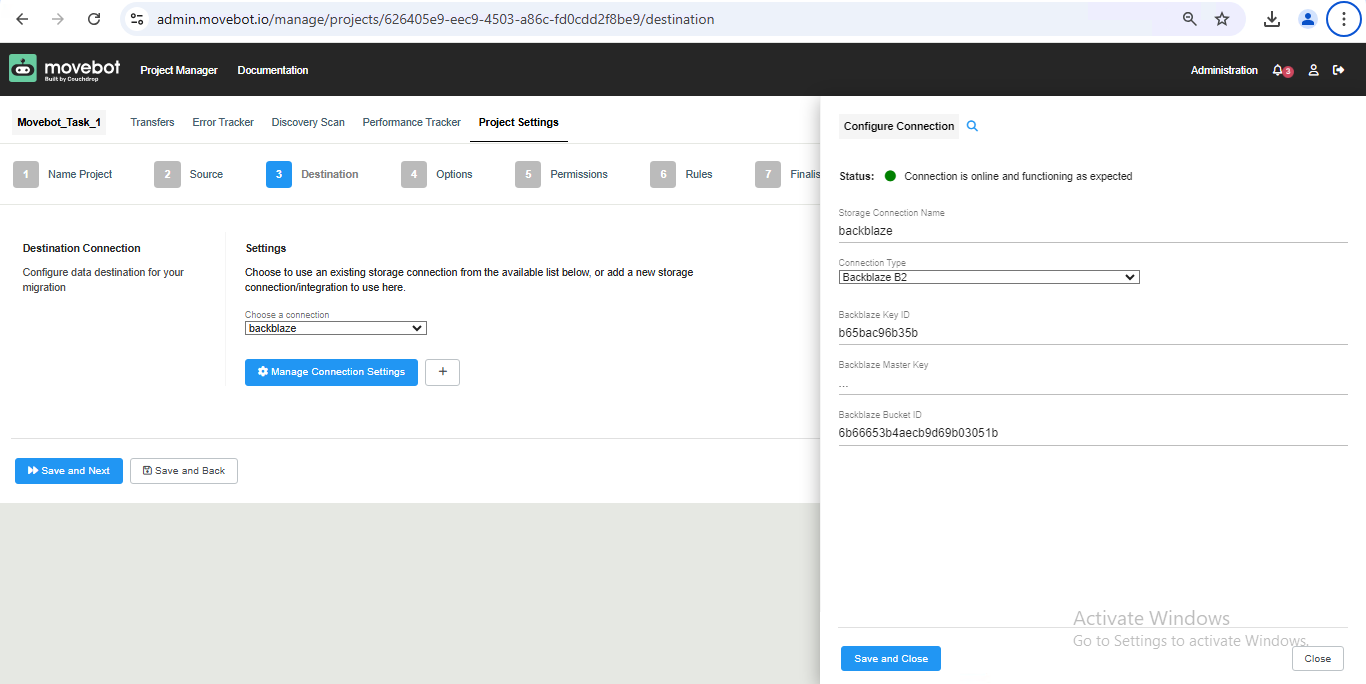Click Save and Next button

[x=69, y=471]
